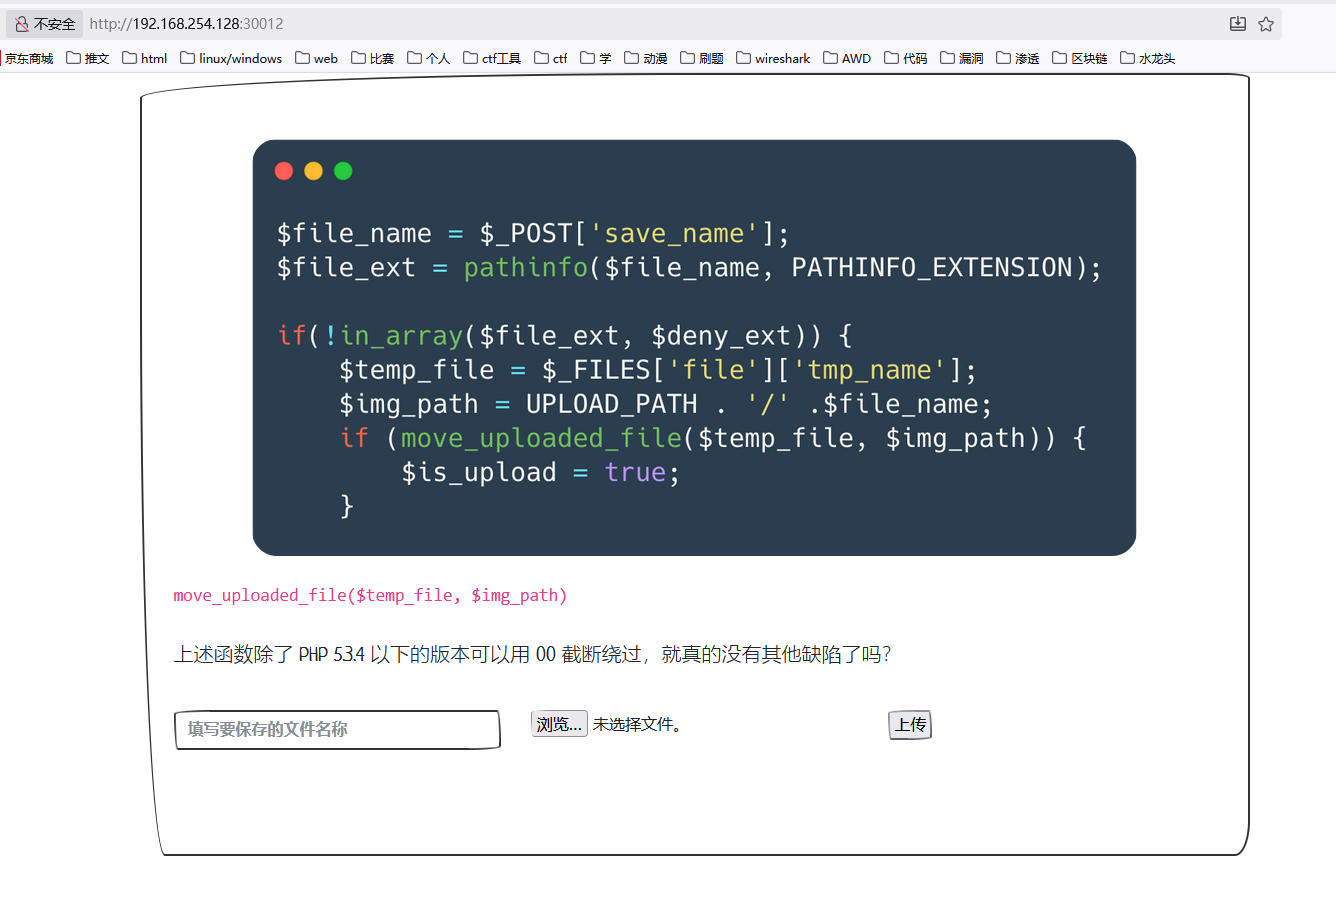Click the purple true value in code
Image resolution: width=1336 pixels, height=897 pixels.
pyautogui.click(x=635, y=471)
